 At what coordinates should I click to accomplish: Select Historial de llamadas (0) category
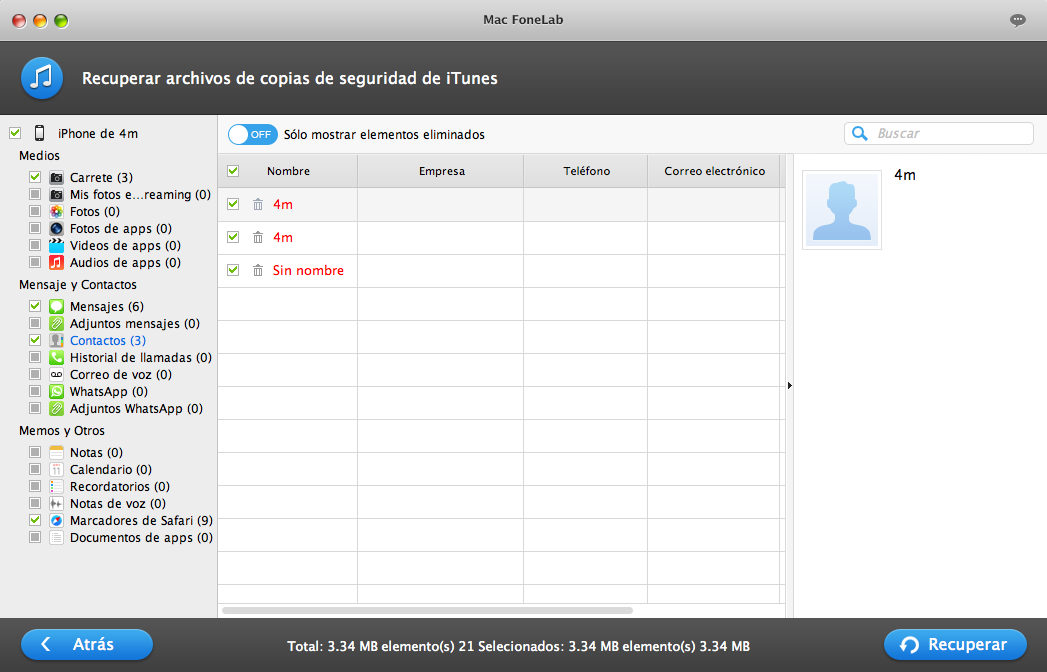coord(141,357)
